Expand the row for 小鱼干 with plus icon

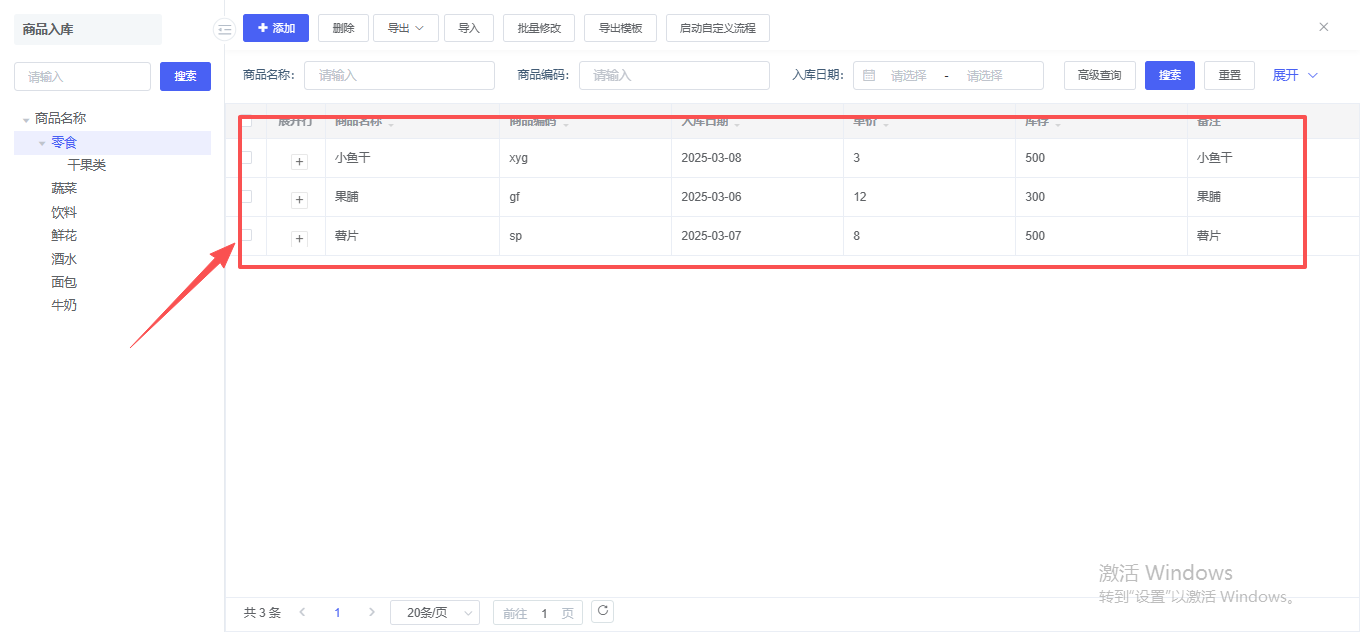click(x=299, y=162)
